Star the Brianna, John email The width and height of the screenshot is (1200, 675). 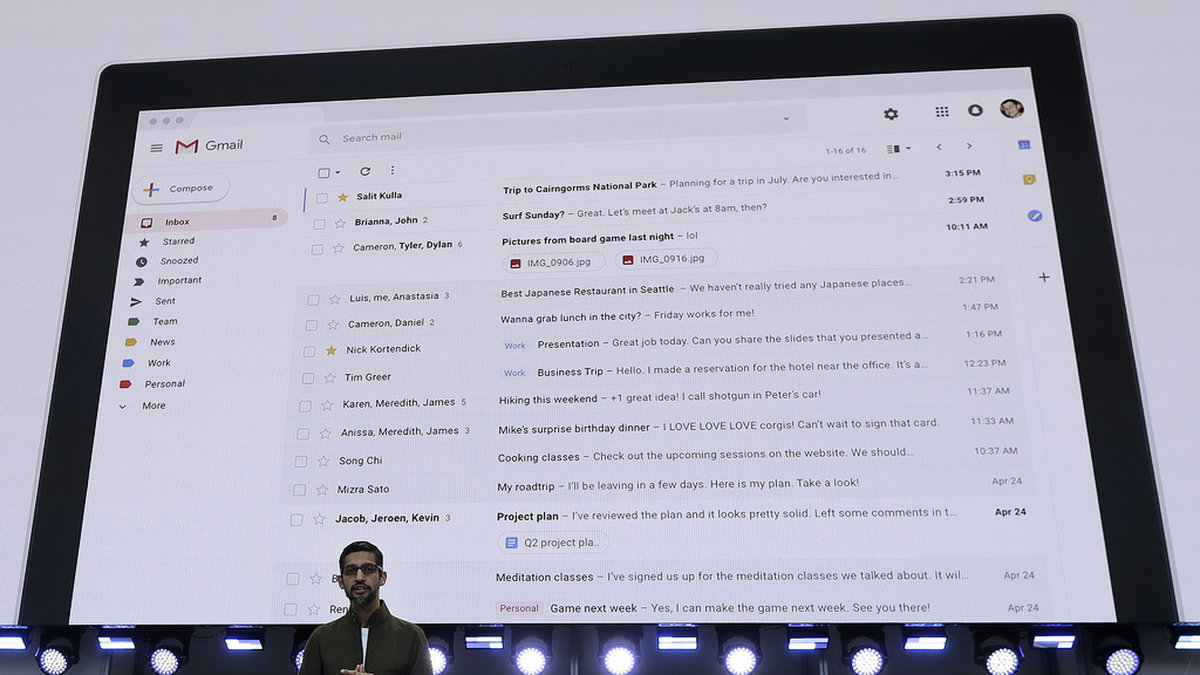pos(340,222)
